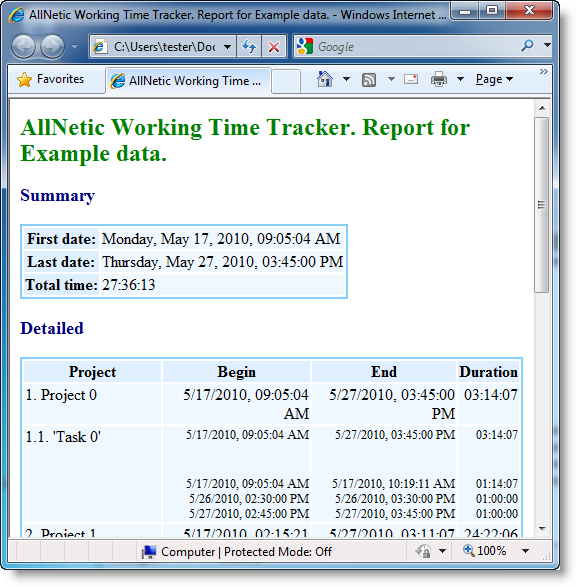Click the Internet Explorer logo in title bar

pyautogui.click(x=16, y=15)
